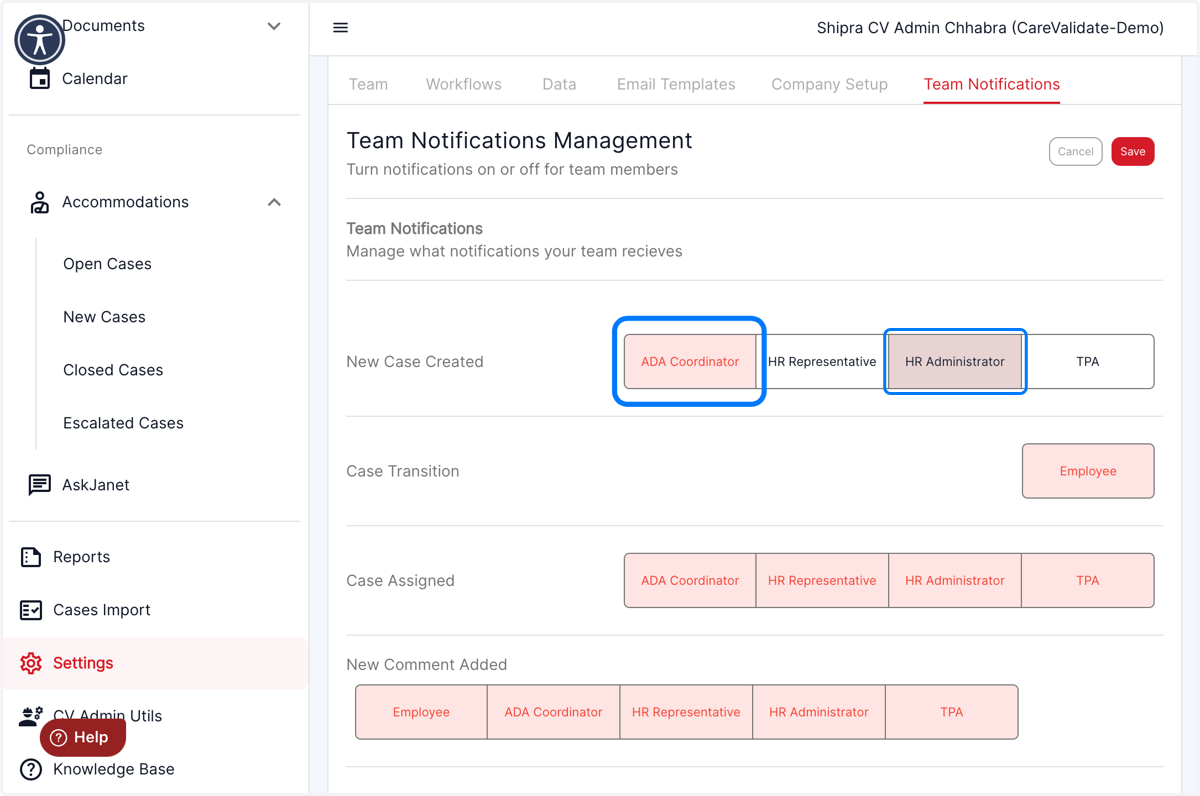Toggle HR Representative for New Case Created

click(x=822, y=361)
